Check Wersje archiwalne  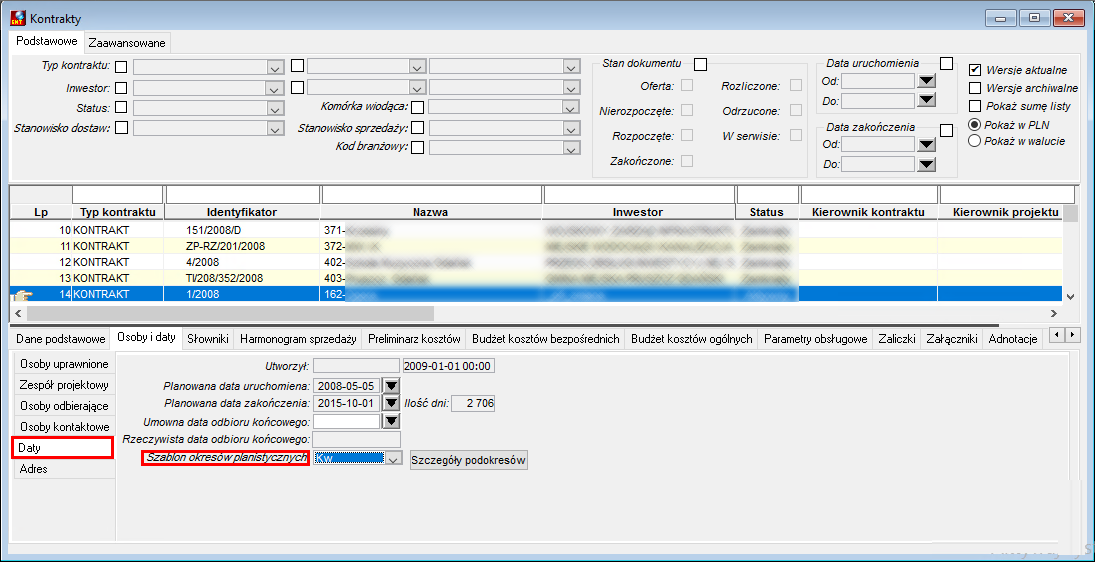pyautogui.click(x=975, y=88)
